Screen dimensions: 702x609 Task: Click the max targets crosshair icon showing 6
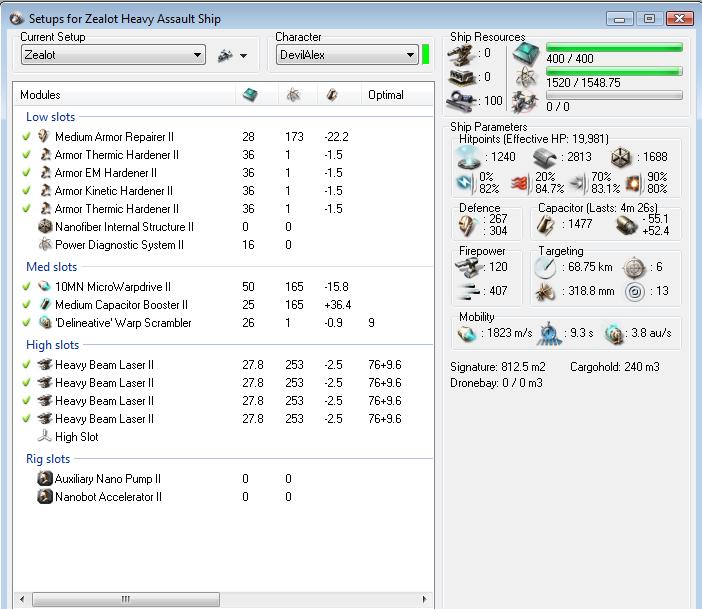coord(634,268)
